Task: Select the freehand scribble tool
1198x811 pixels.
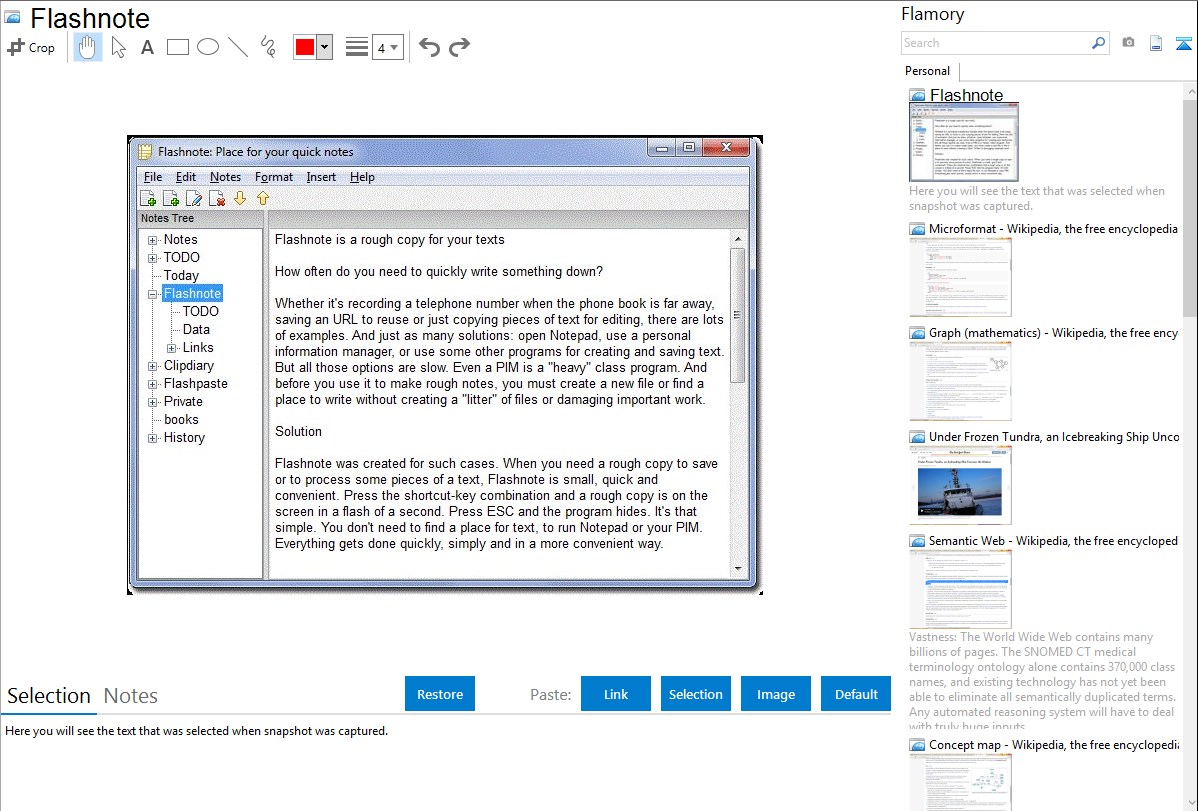Action: [x=268, y=47]
